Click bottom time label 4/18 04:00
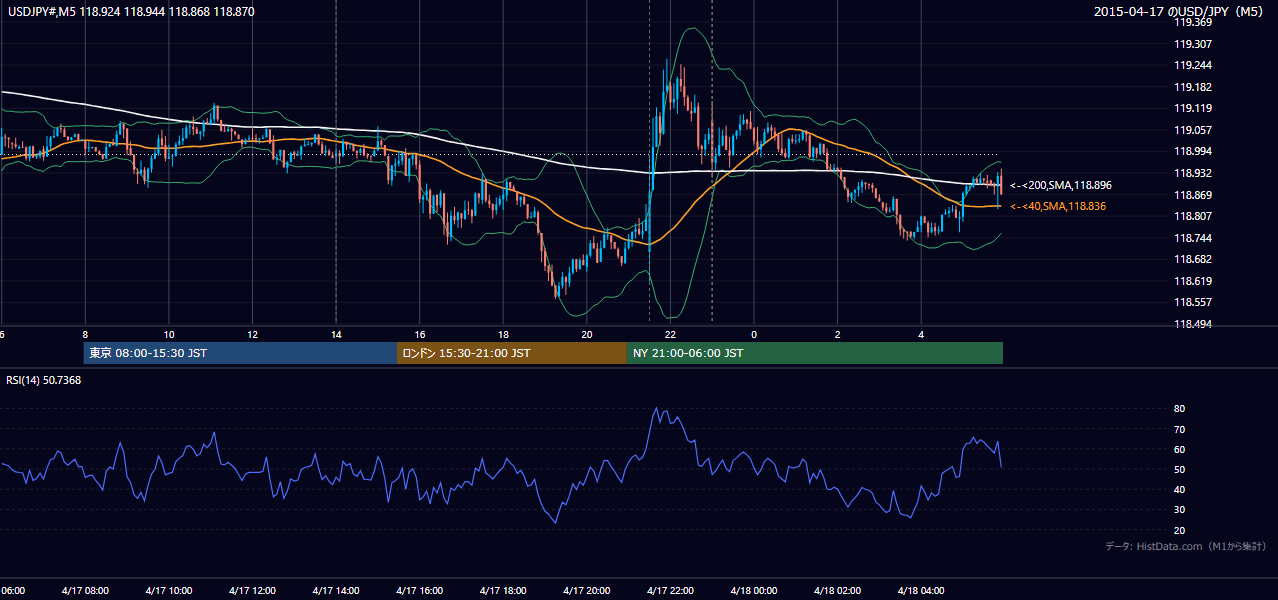 [x=921, y=590]
